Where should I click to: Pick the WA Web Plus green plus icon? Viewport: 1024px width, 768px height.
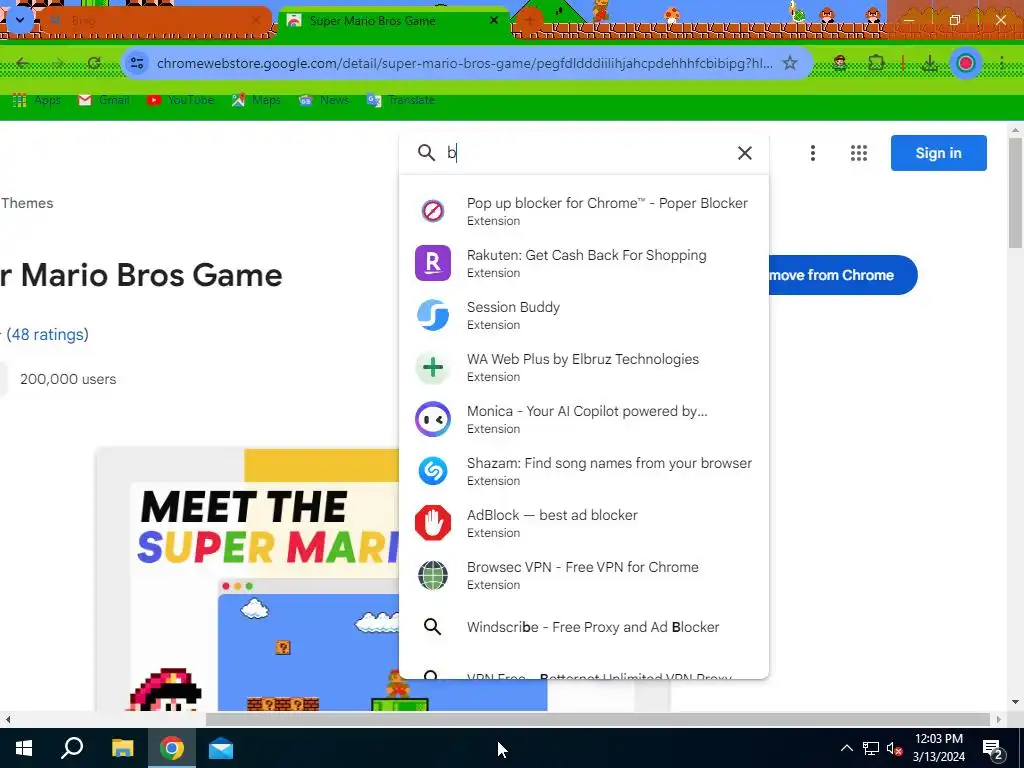432,367
